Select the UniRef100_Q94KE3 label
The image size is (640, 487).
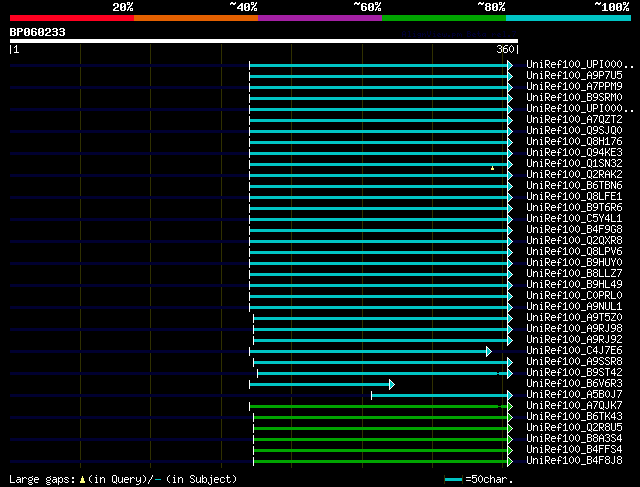click(x=574, y=153)
